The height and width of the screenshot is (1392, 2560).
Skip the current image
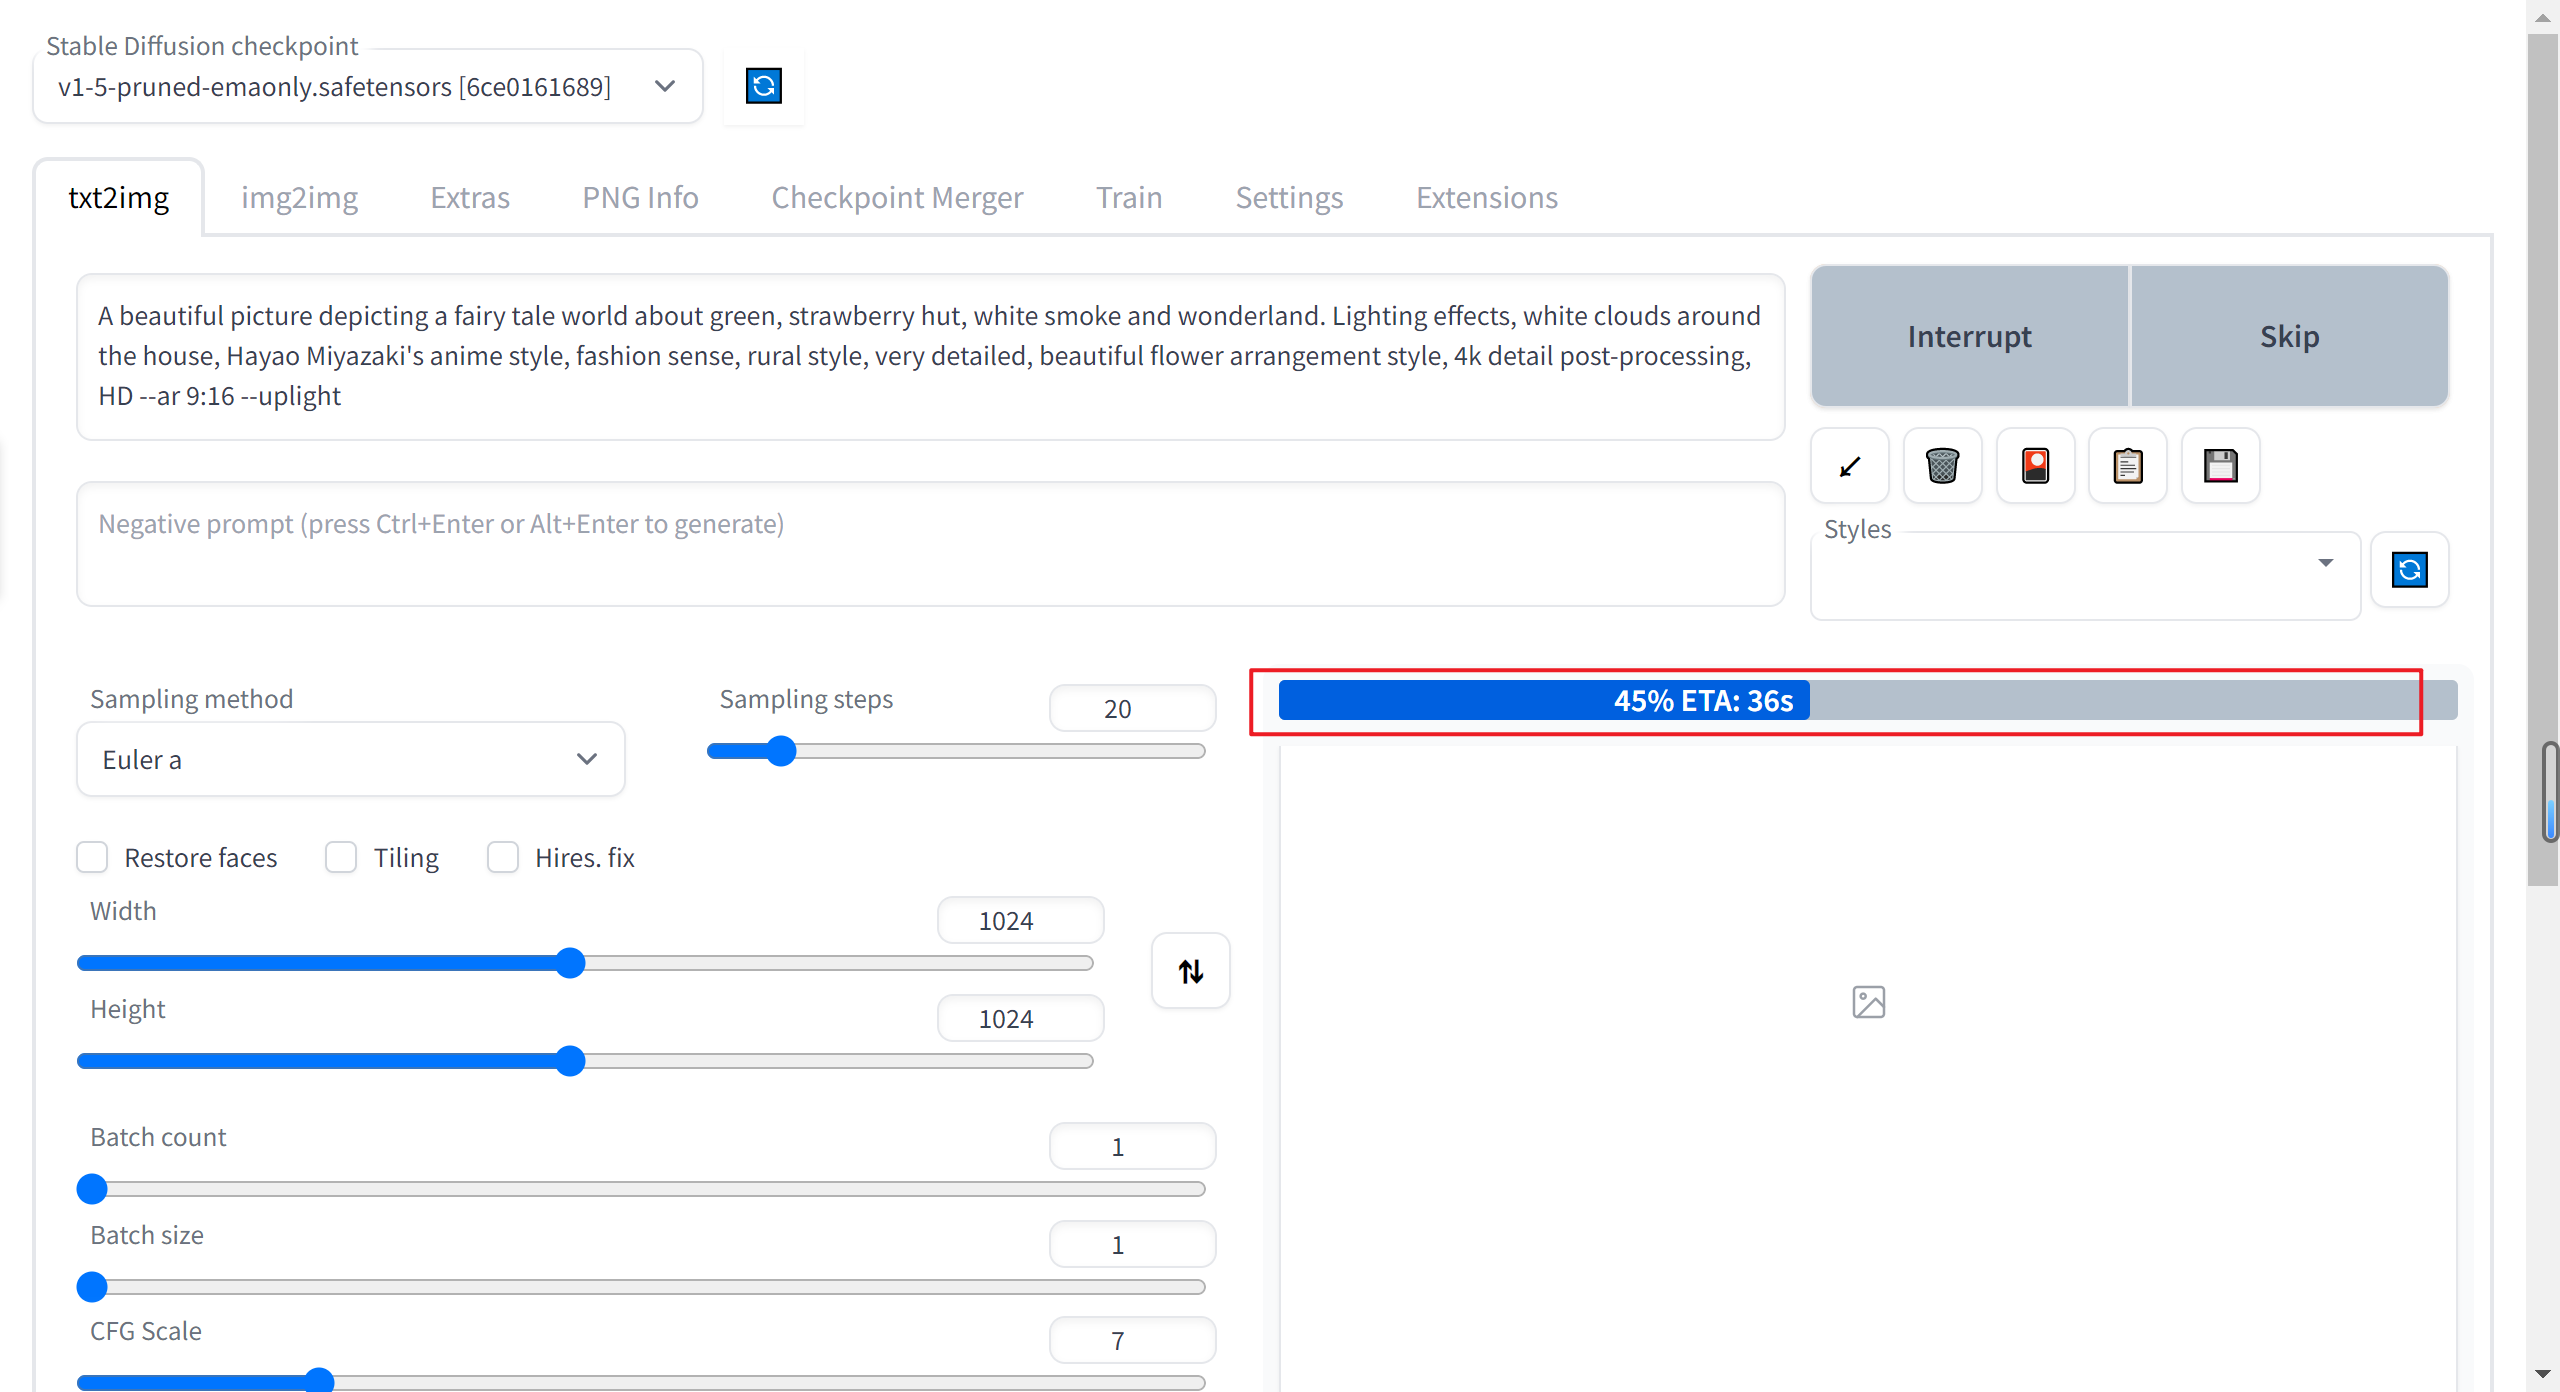click(x=2289, y=336)
